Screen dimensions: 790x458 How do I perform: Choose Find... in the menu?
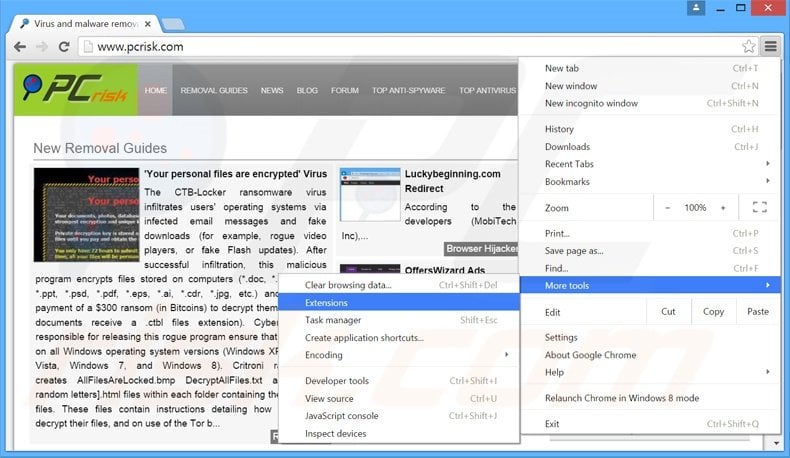[x=650, y=268]
